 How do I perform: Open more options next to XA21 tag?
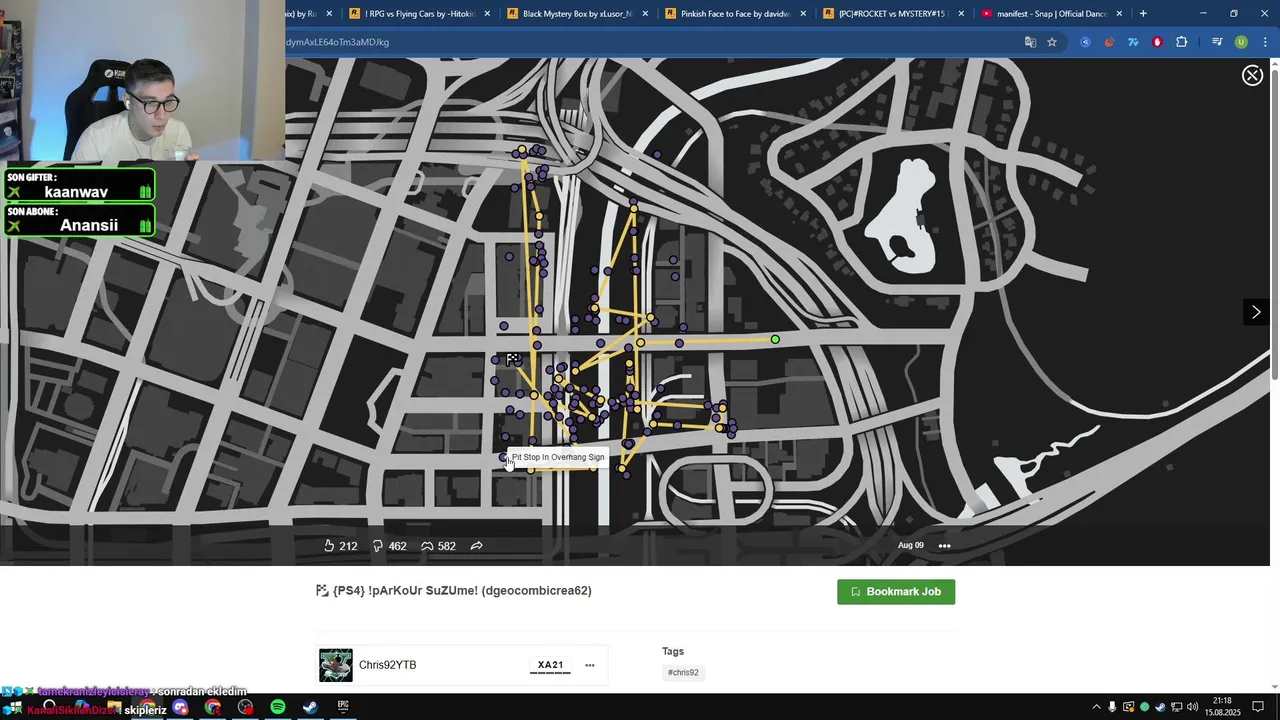pos(590,665)
